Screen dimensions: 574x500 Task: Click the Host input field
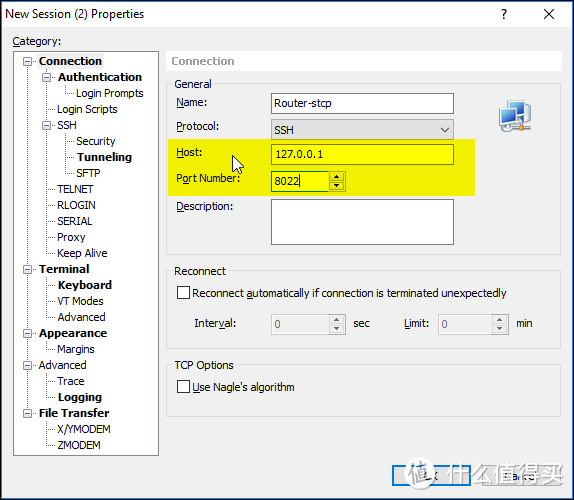[362, 154]
